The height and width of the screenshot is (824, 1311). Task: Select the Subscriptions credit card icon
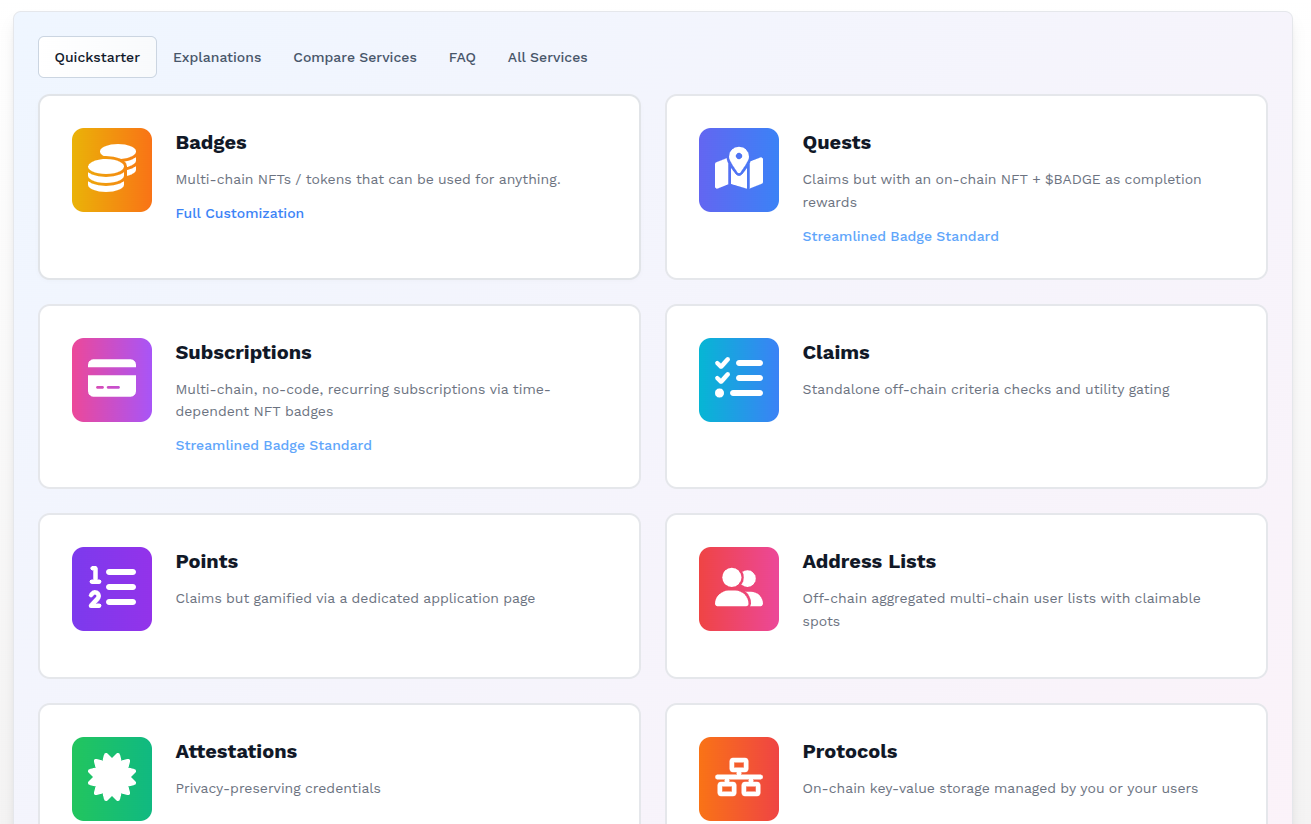112,380
